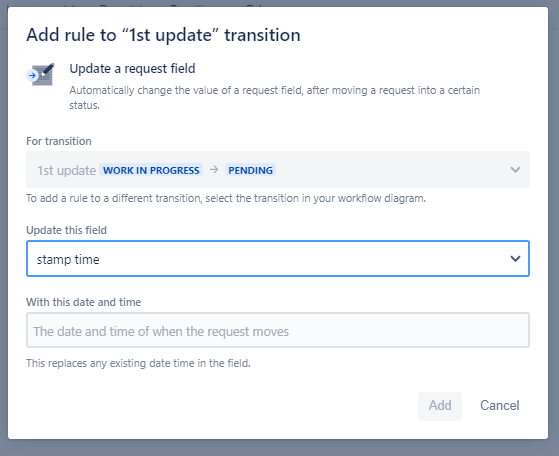
Task: Focus the date and time of request moves field
Action: tap(278, 330)
